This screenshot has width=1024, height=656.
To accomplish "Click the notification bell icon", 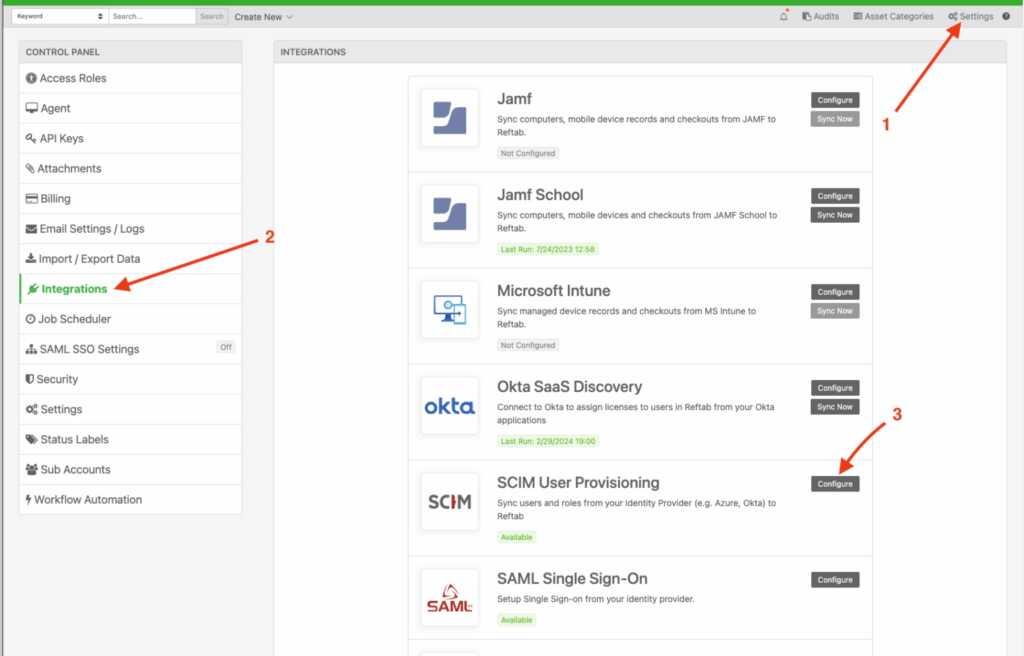I will (x=784, y=16).
